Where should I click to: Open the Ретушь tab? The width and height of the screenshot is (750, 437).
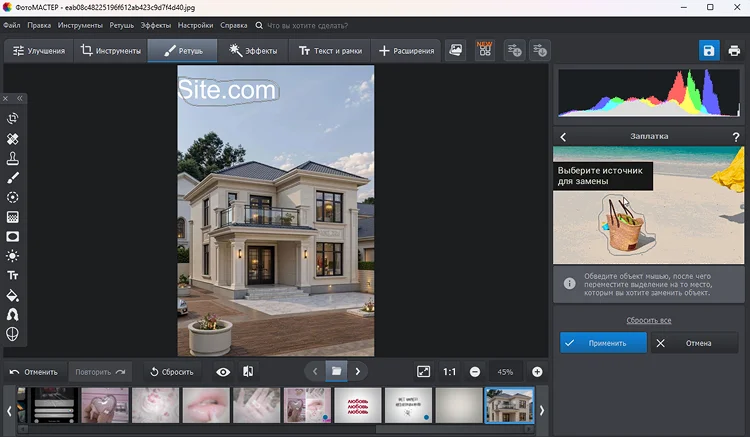click(x=182, y=51)
